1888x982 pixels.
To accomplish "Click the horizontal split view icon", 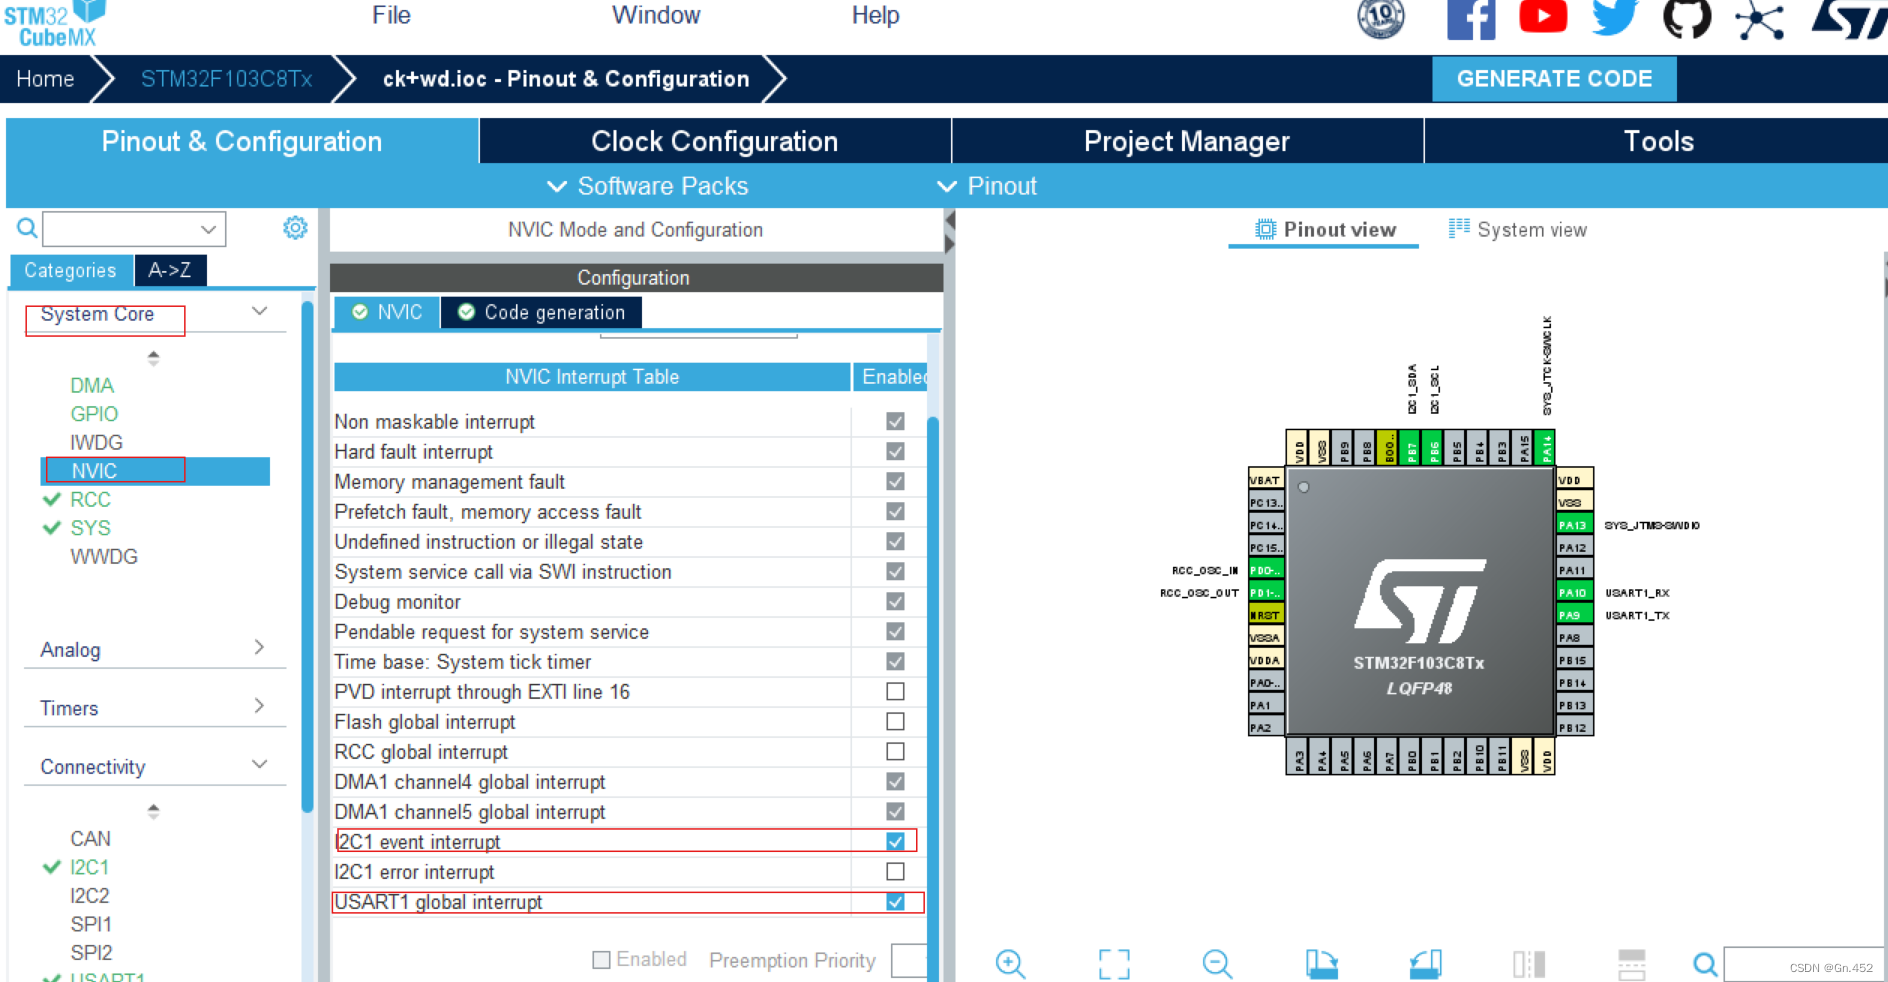I will point(1632,964).
